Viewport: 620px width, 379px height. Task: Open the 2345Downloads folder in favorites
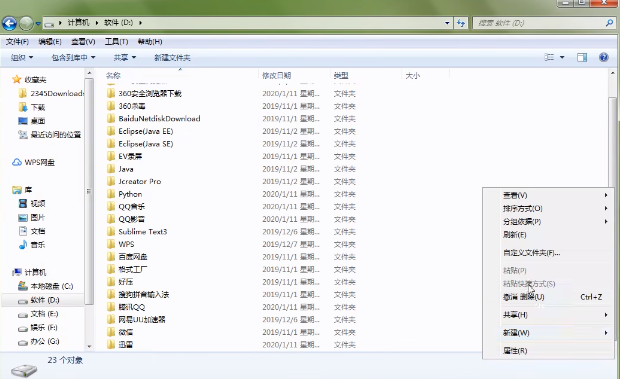[51, 93]
